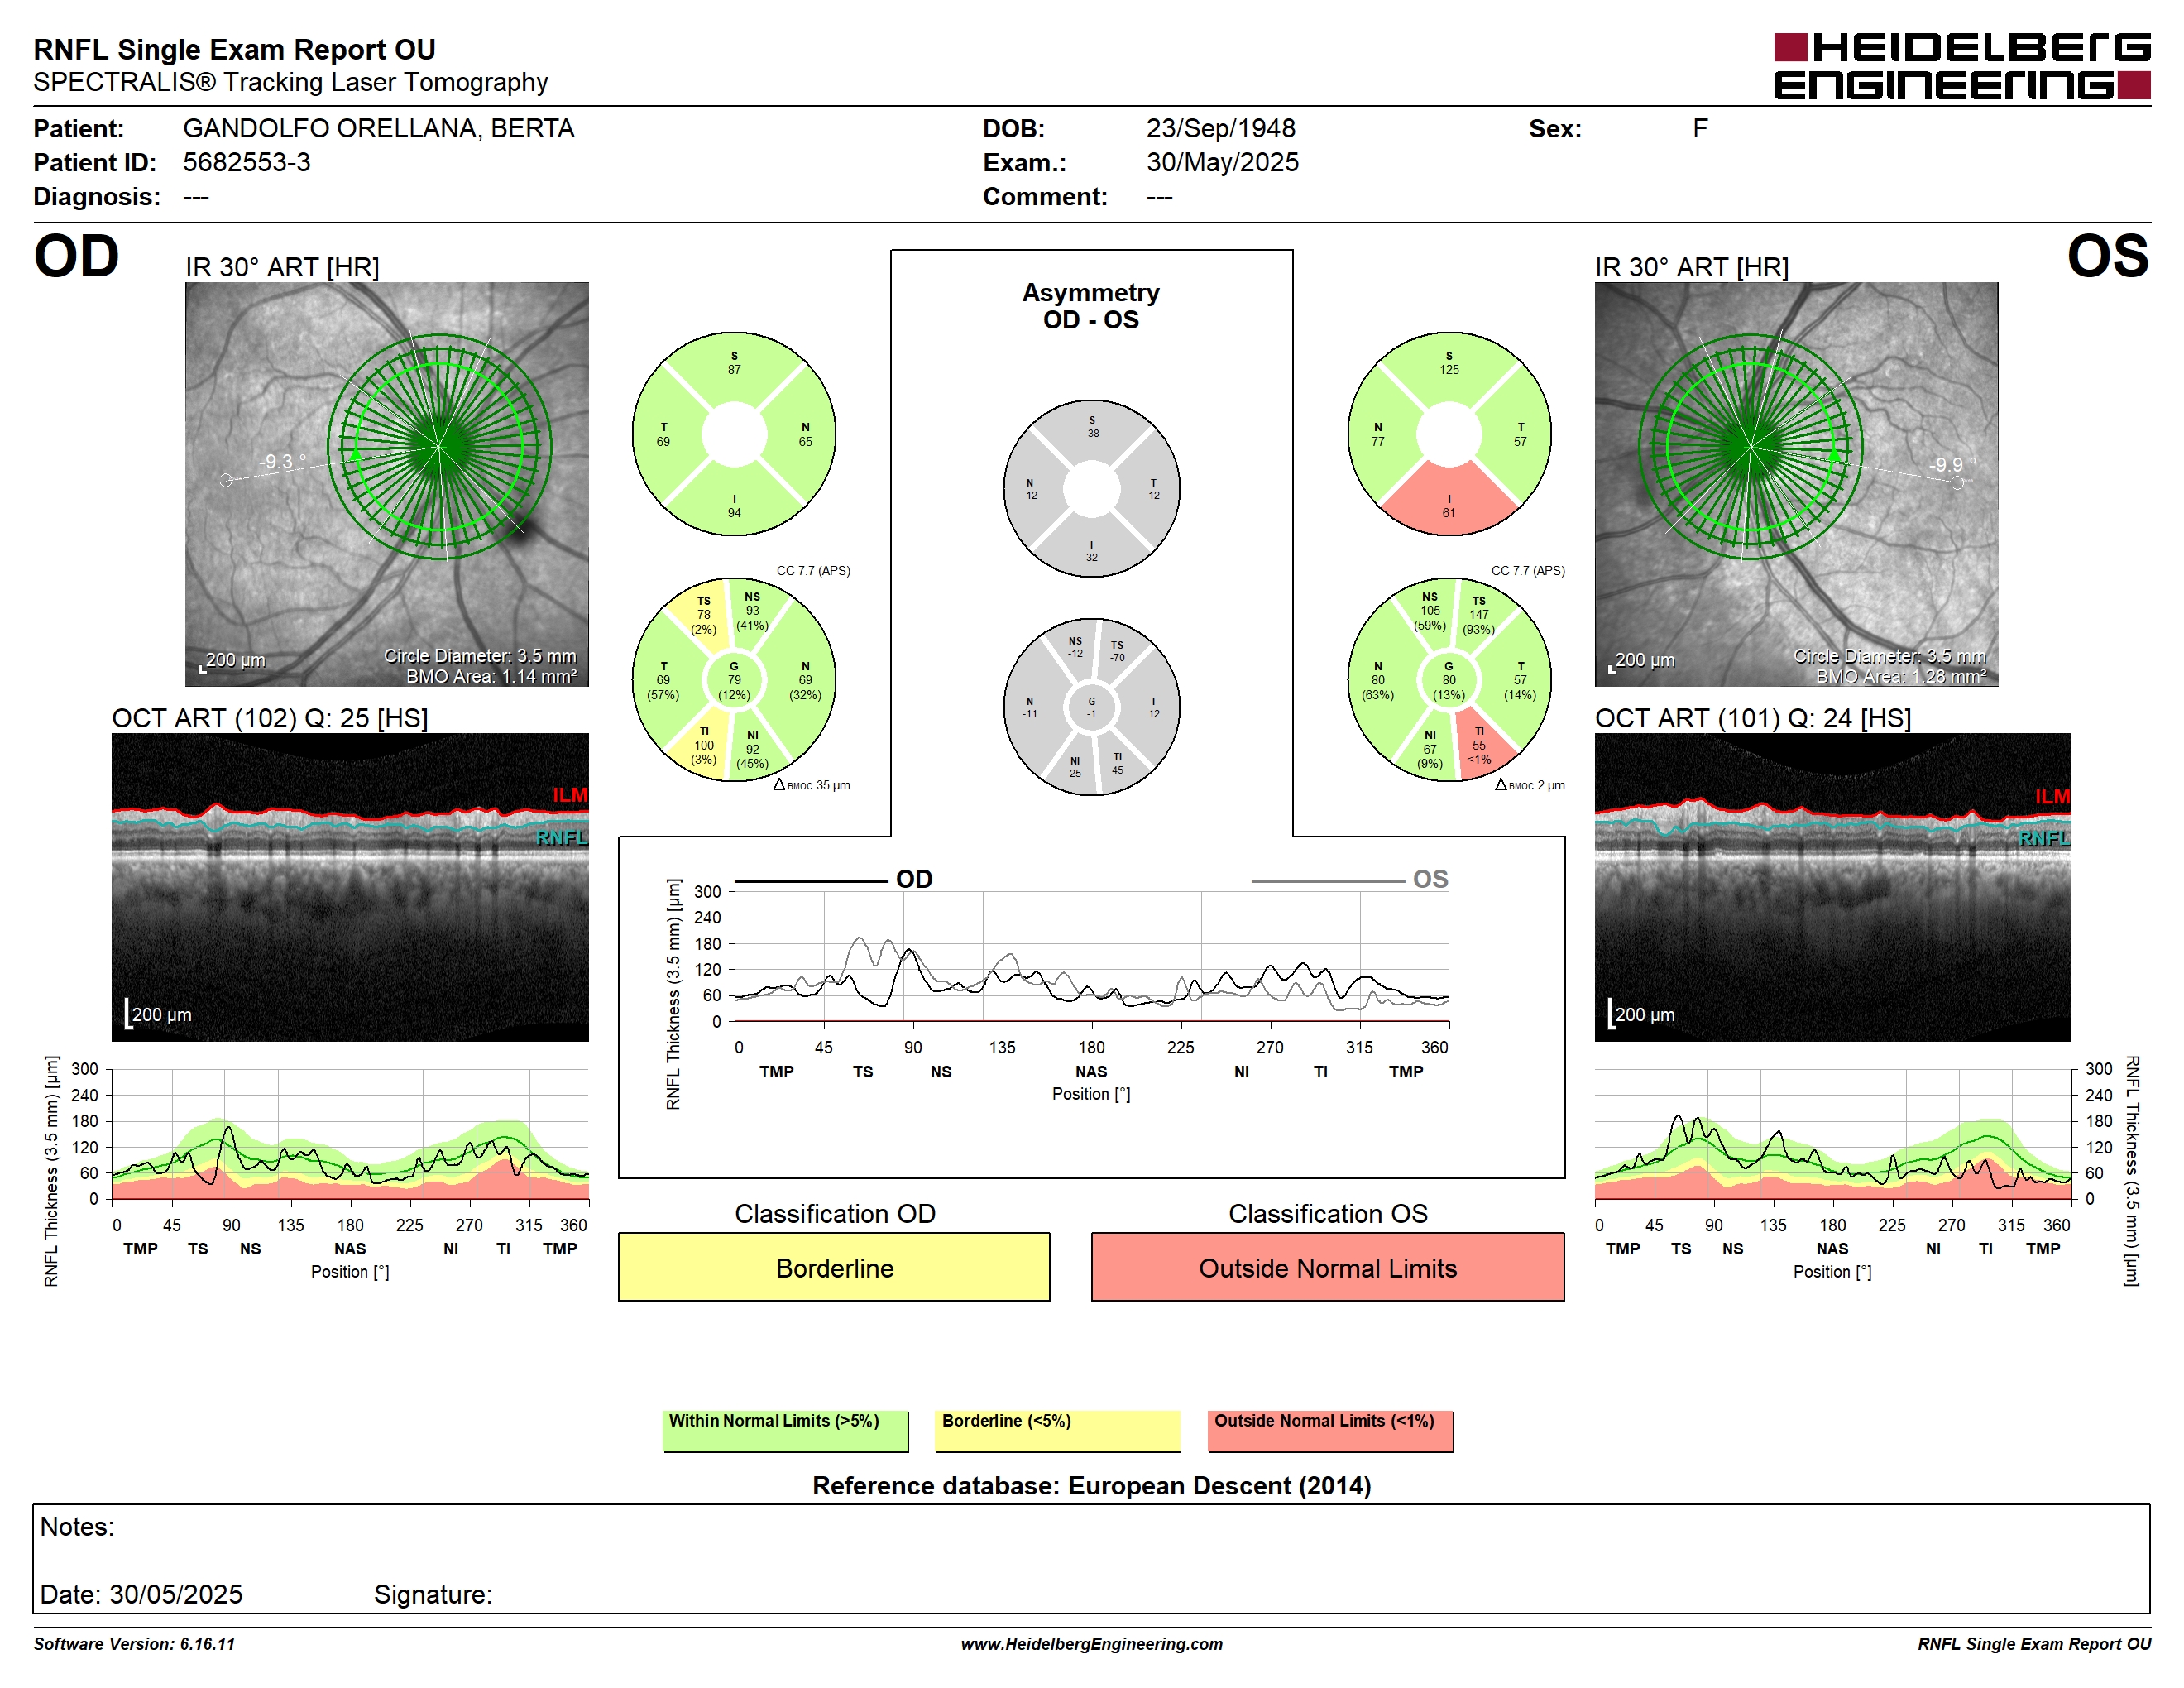2184x1688 pixels.
Task: Click patient name GANDOLFO ORELLANA, BERTA
Action: pyautogui.click(x=378, y=128)
